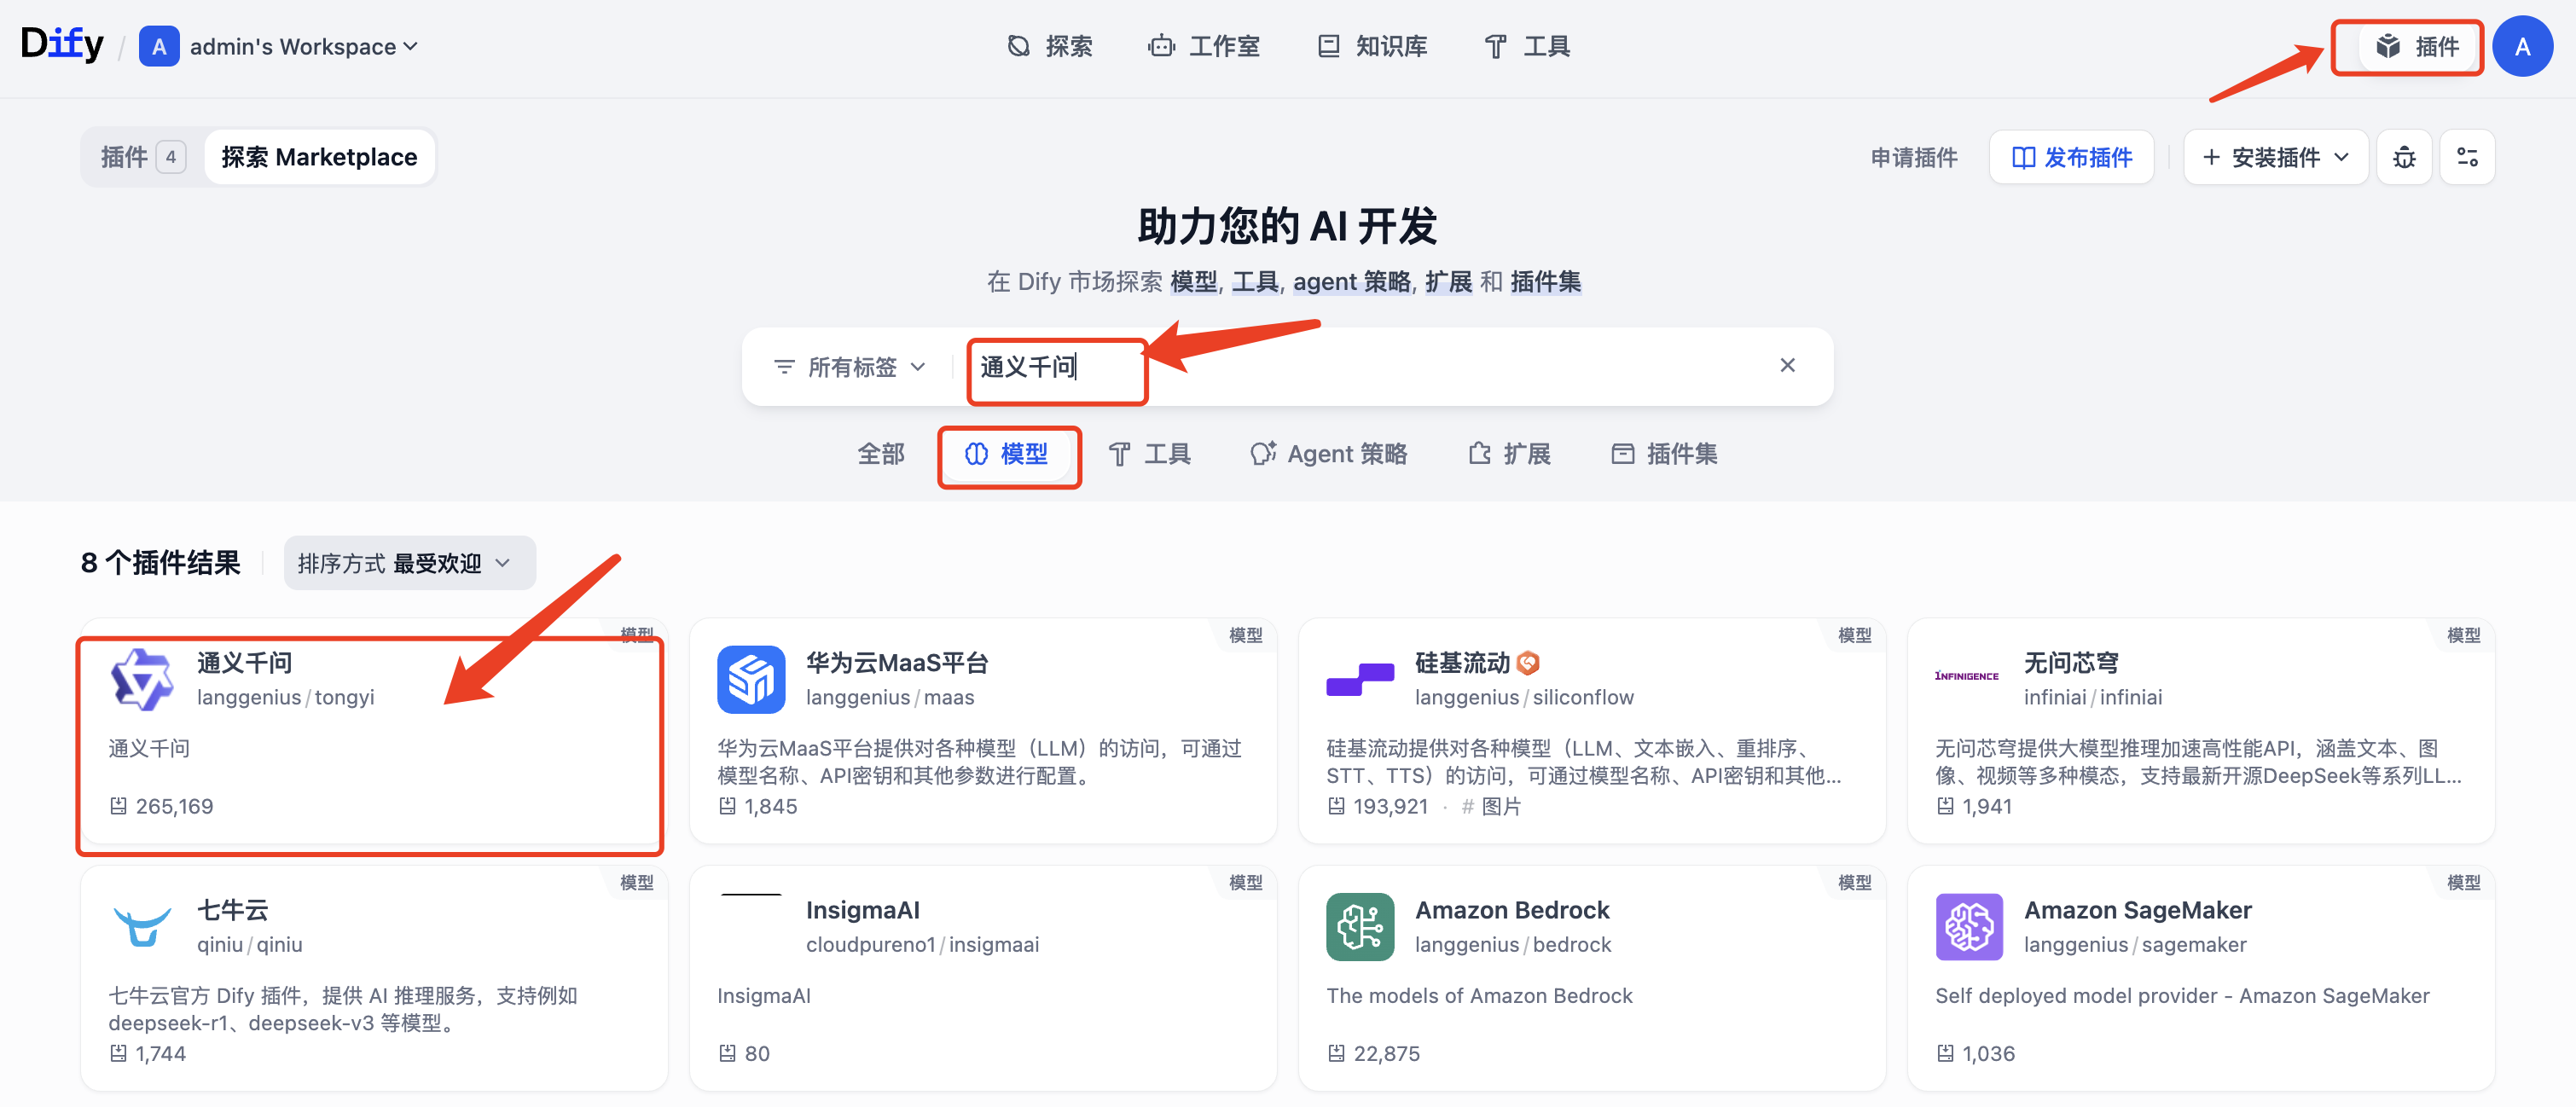Viewport: 2576px width, 1107px height.
Task: Open the 七牛云 card title
Action: point(233,910)
